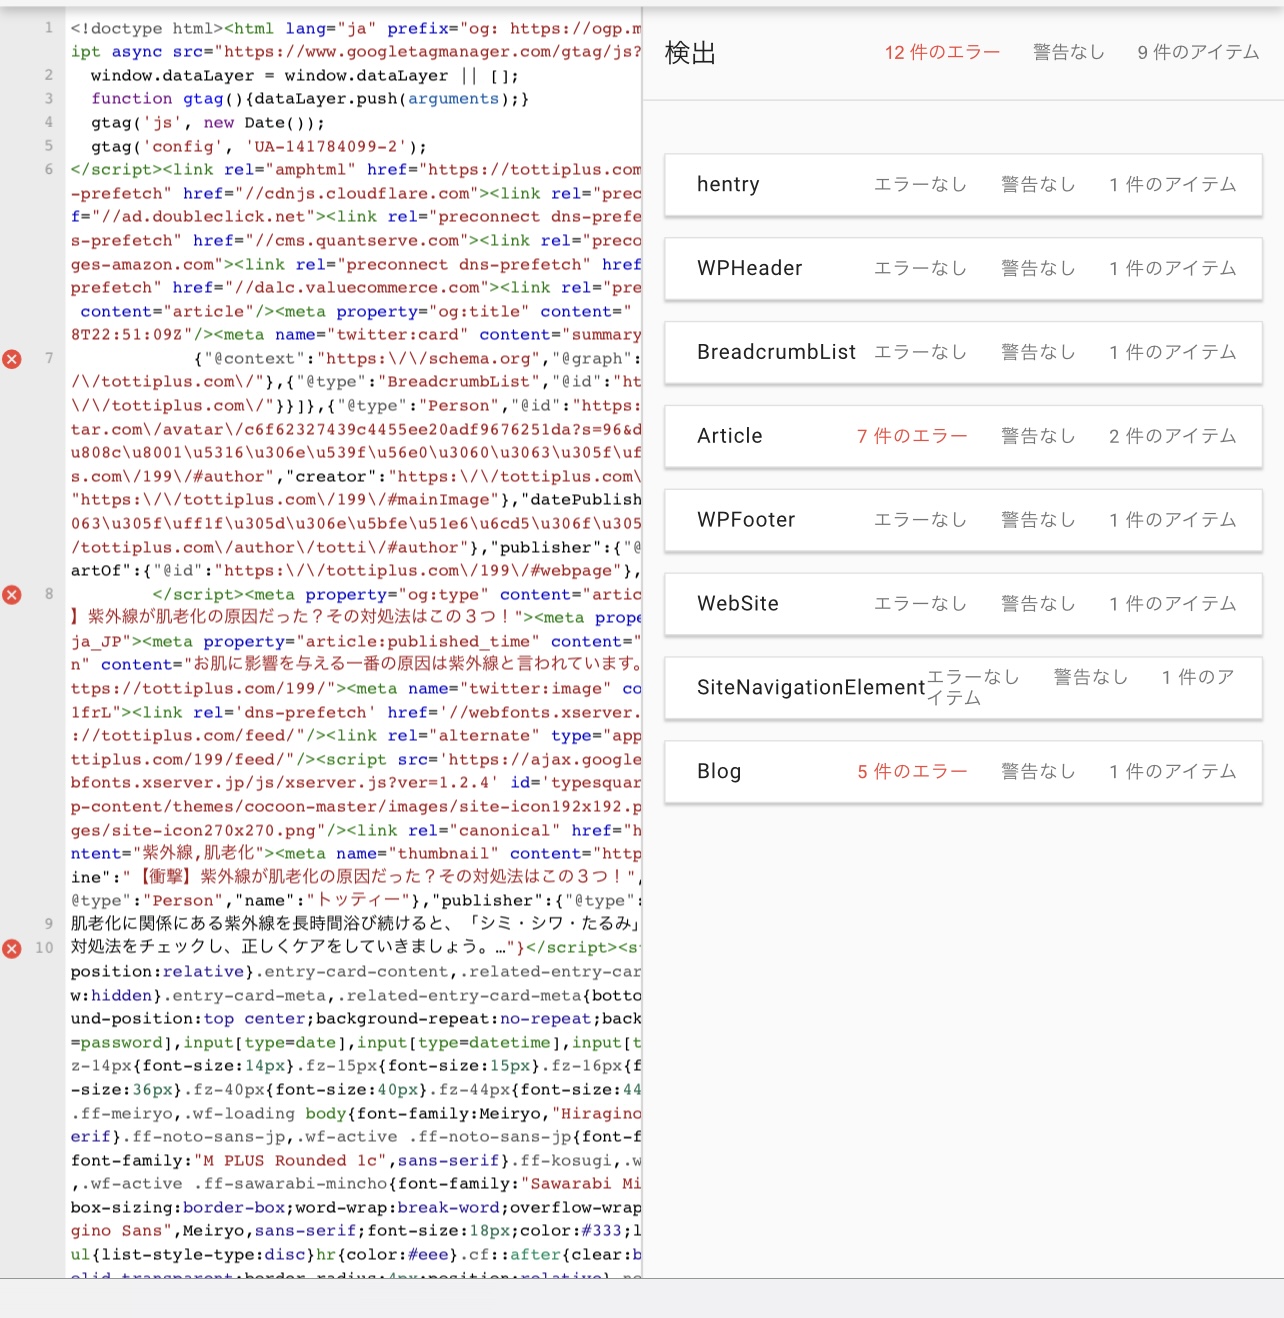Image resolution: width=1284 pixels, height=1318 pixels.
Task: Click line number 9 in the code gutter
Action: click(48, 924)
